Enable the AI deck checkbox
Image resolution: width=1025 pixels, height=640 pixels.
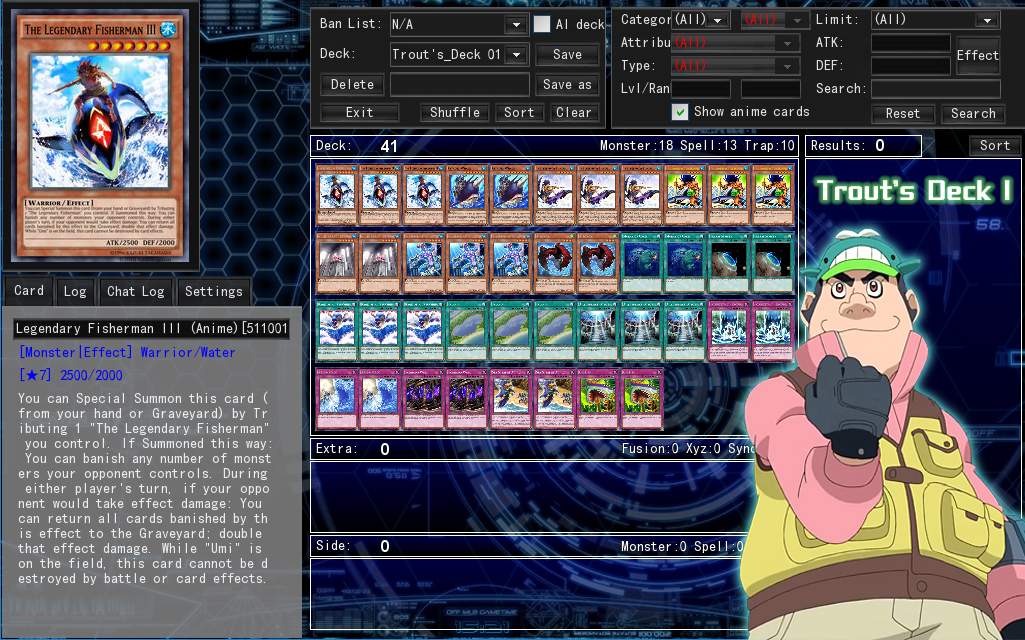tap(542, 24)
